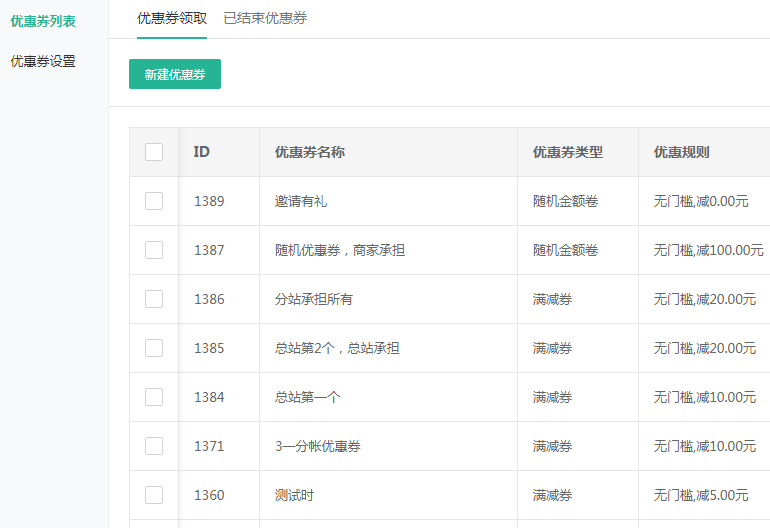Click coupon name 分站承担所有
The width and height of the screenshot is (770, 528).
pyautogui.click(x=314, y=299)
